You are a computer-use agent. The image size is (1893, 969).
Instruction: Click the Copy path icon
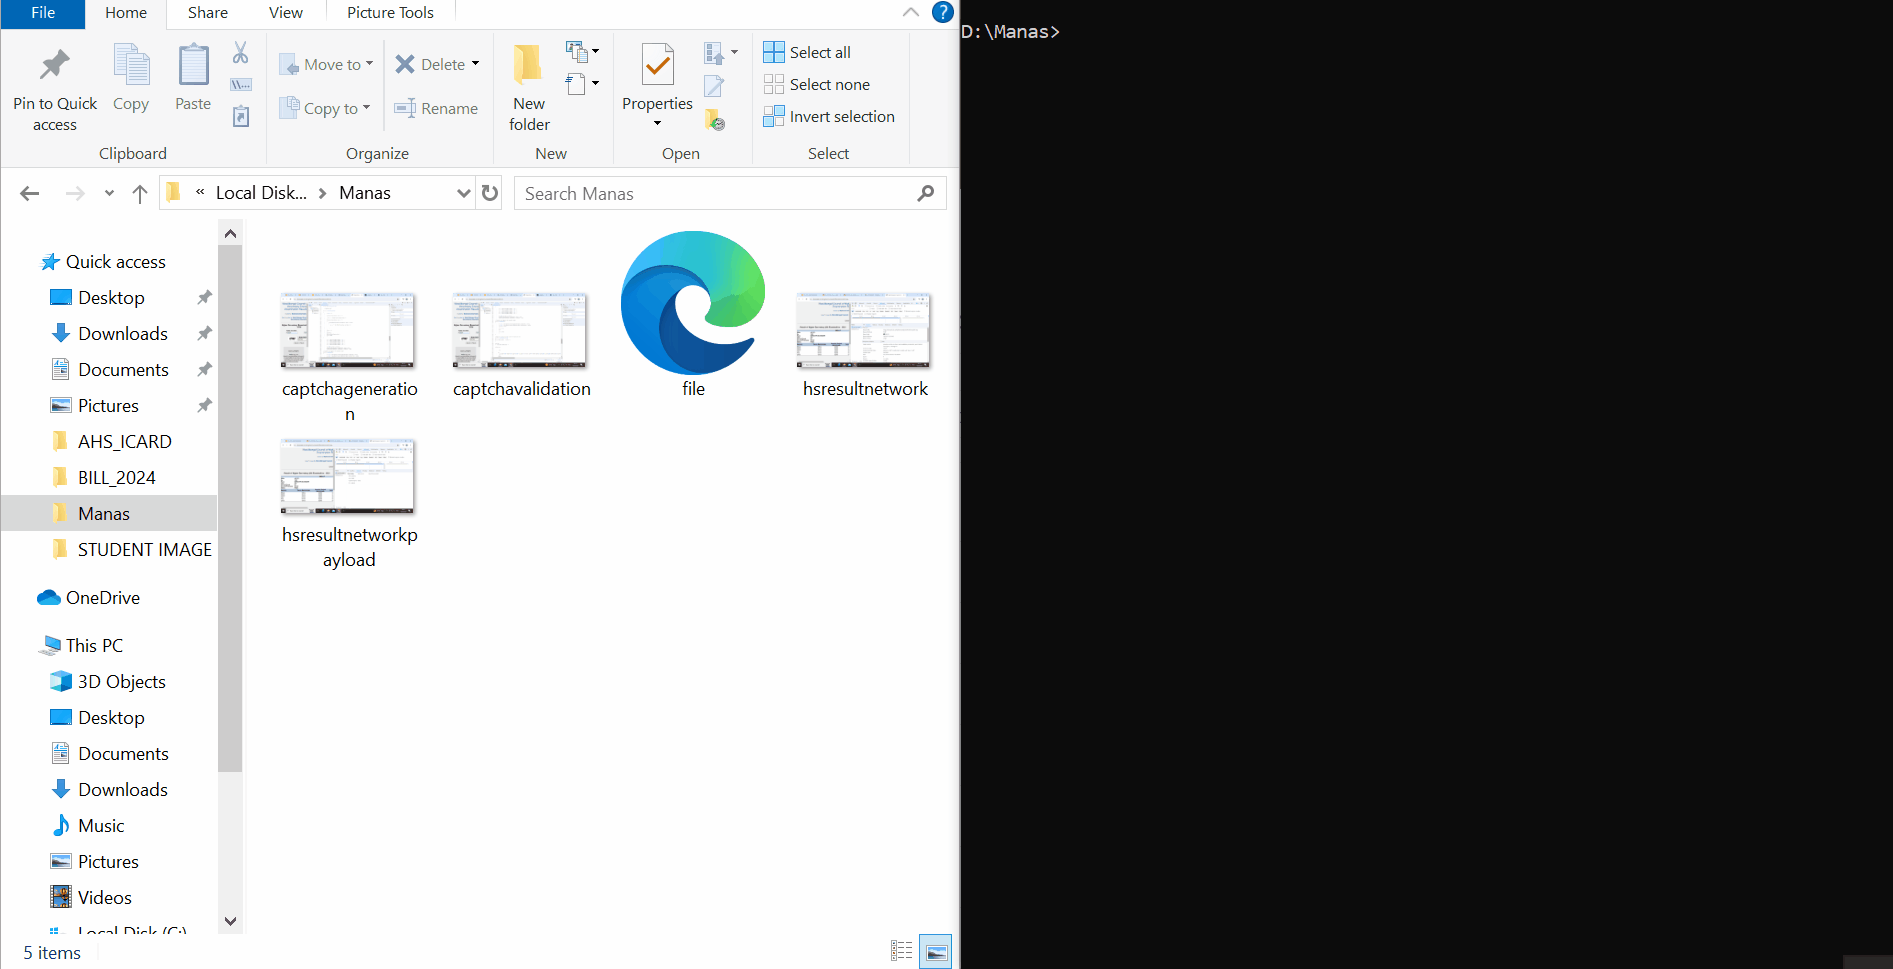241,85
